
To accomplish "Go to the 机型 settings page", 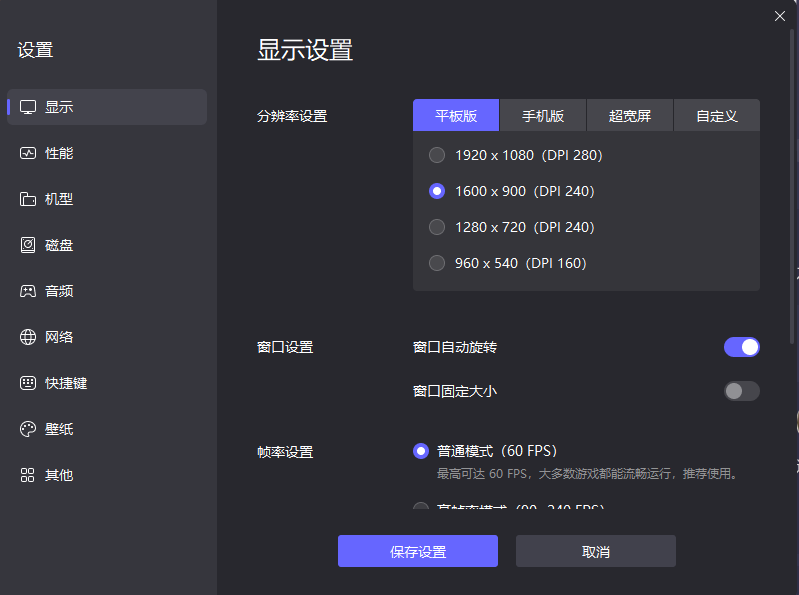I will [x=107, y=199].
